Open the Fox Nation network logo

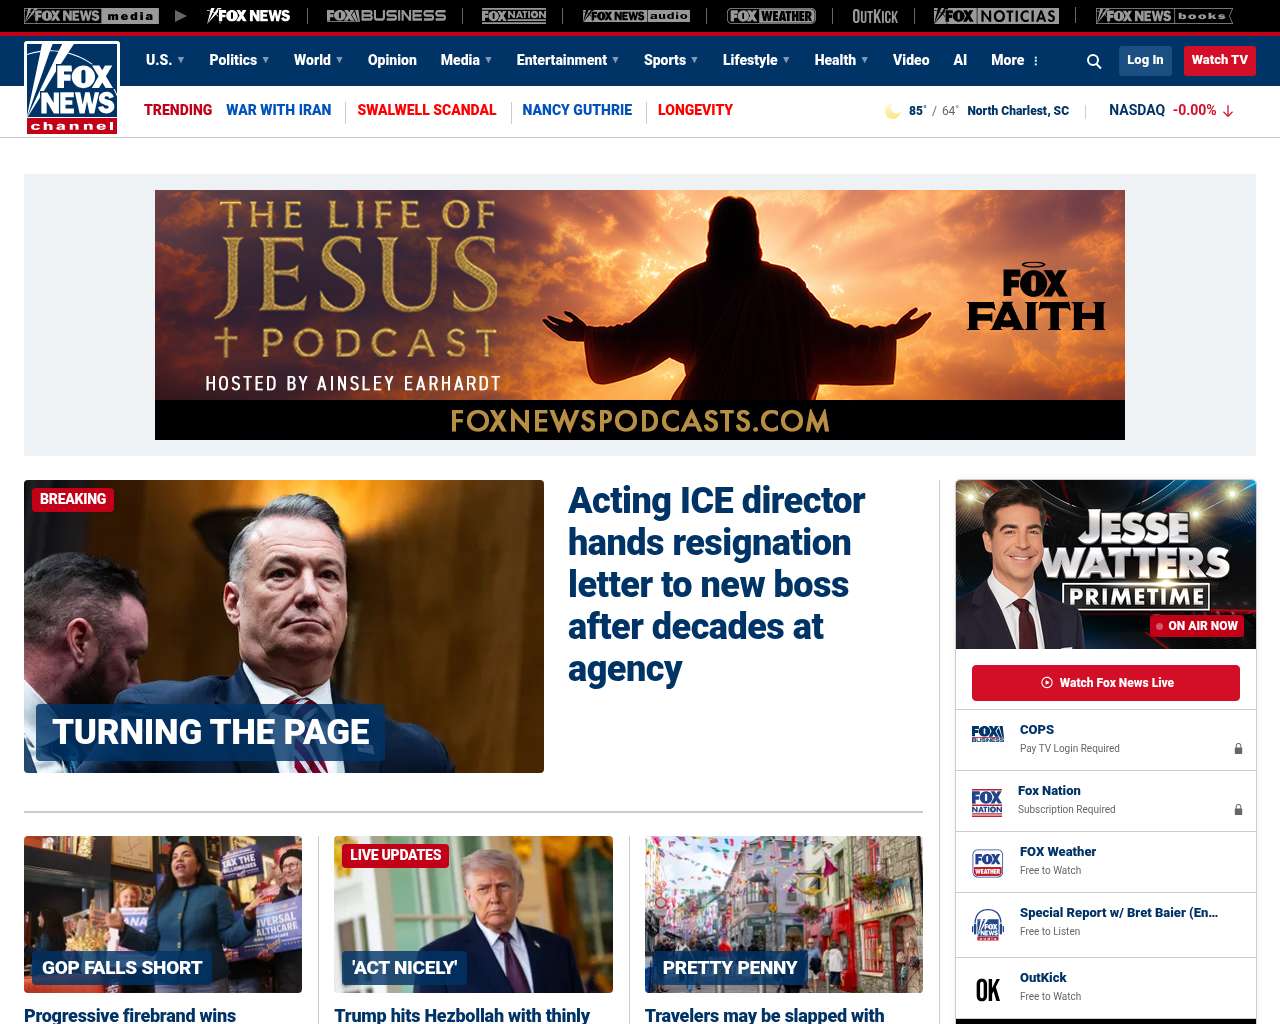514,16
